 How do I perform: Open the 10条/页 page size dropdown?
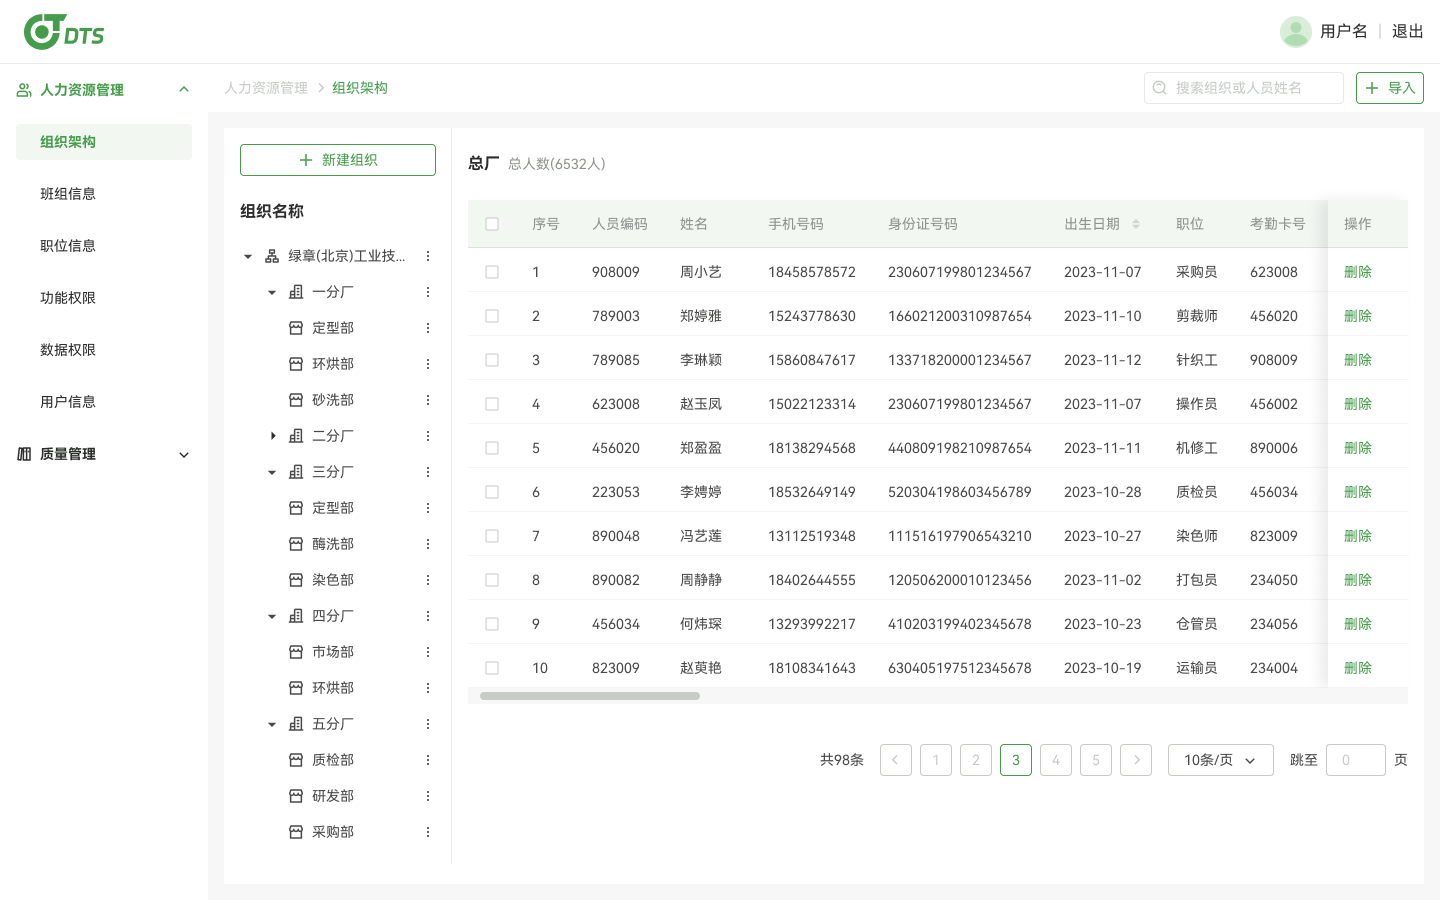pyautogui.click(x=1221, y=760)
